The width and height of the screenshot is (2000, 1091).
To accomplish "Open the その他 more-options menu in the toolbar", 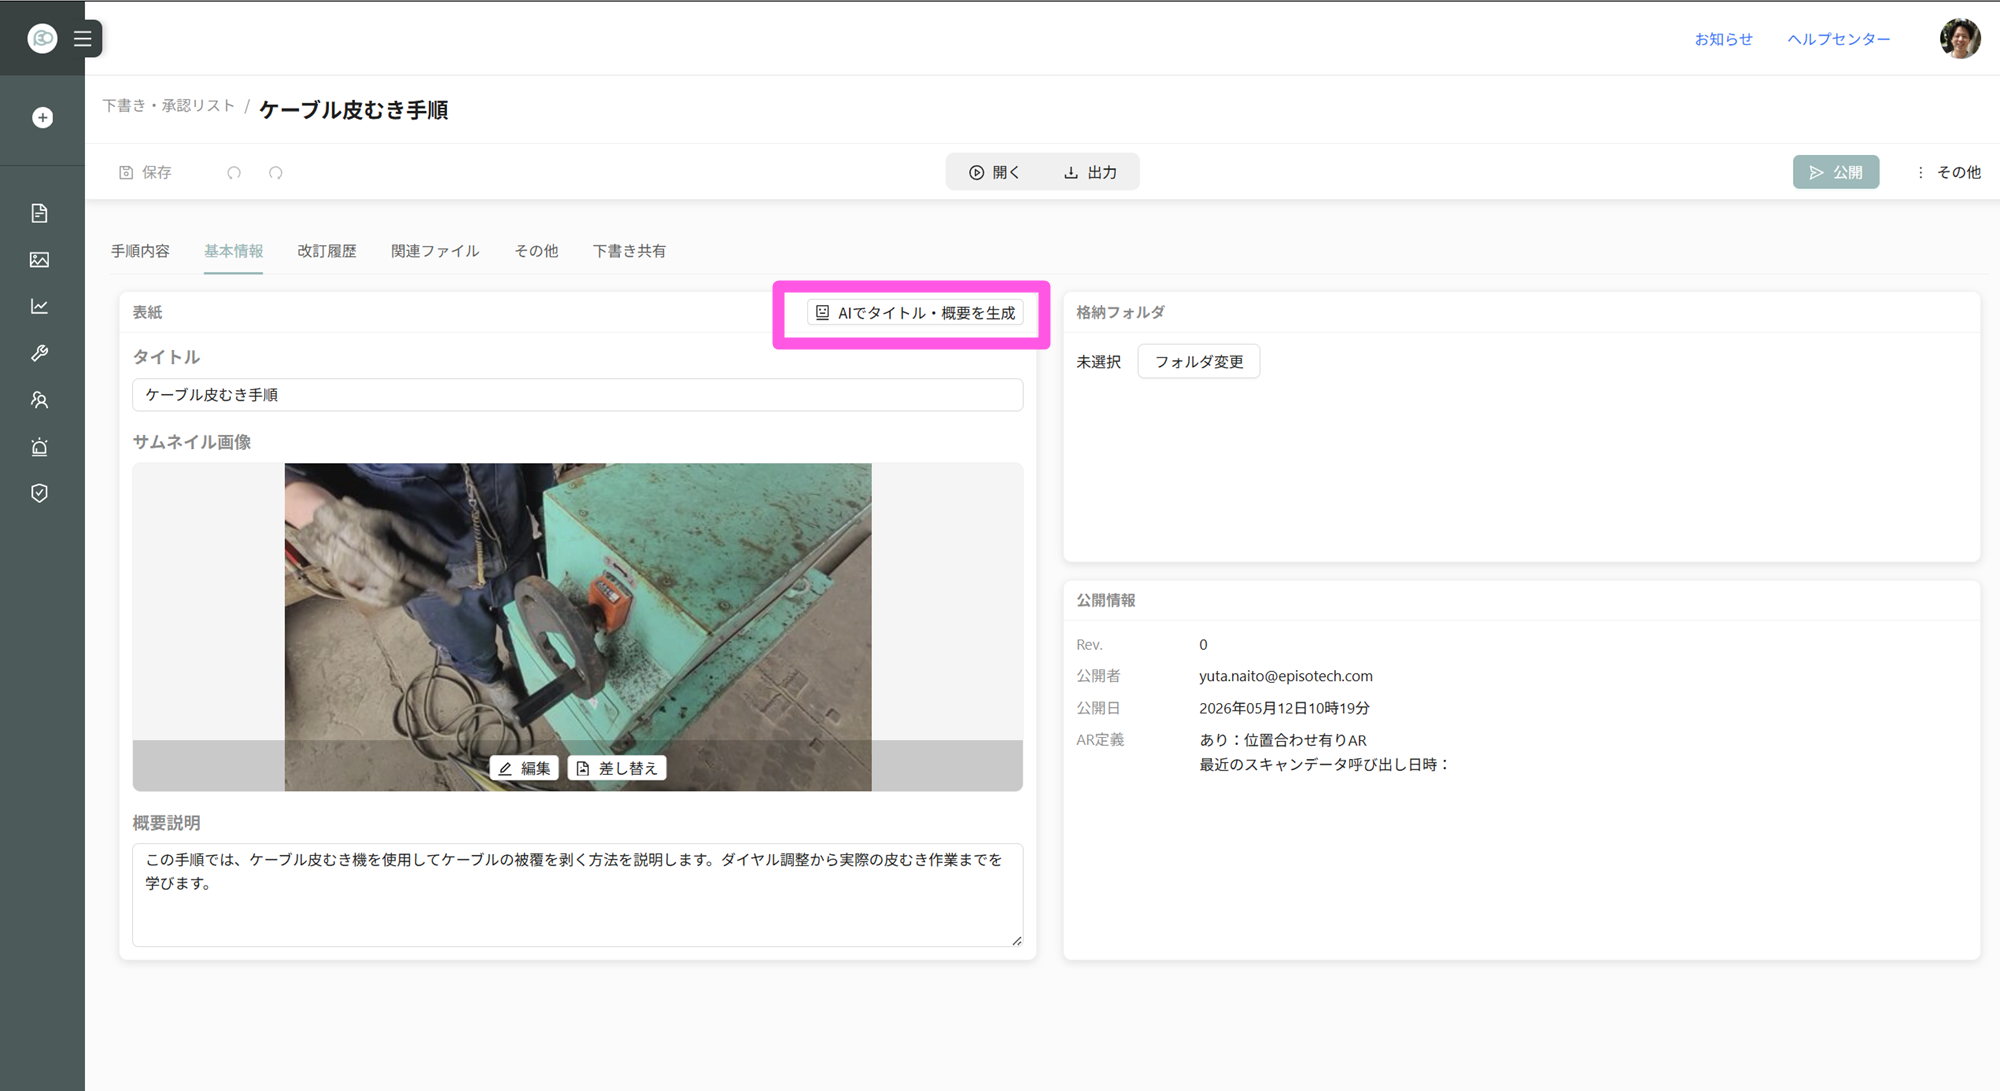I will click(1948, 173).
